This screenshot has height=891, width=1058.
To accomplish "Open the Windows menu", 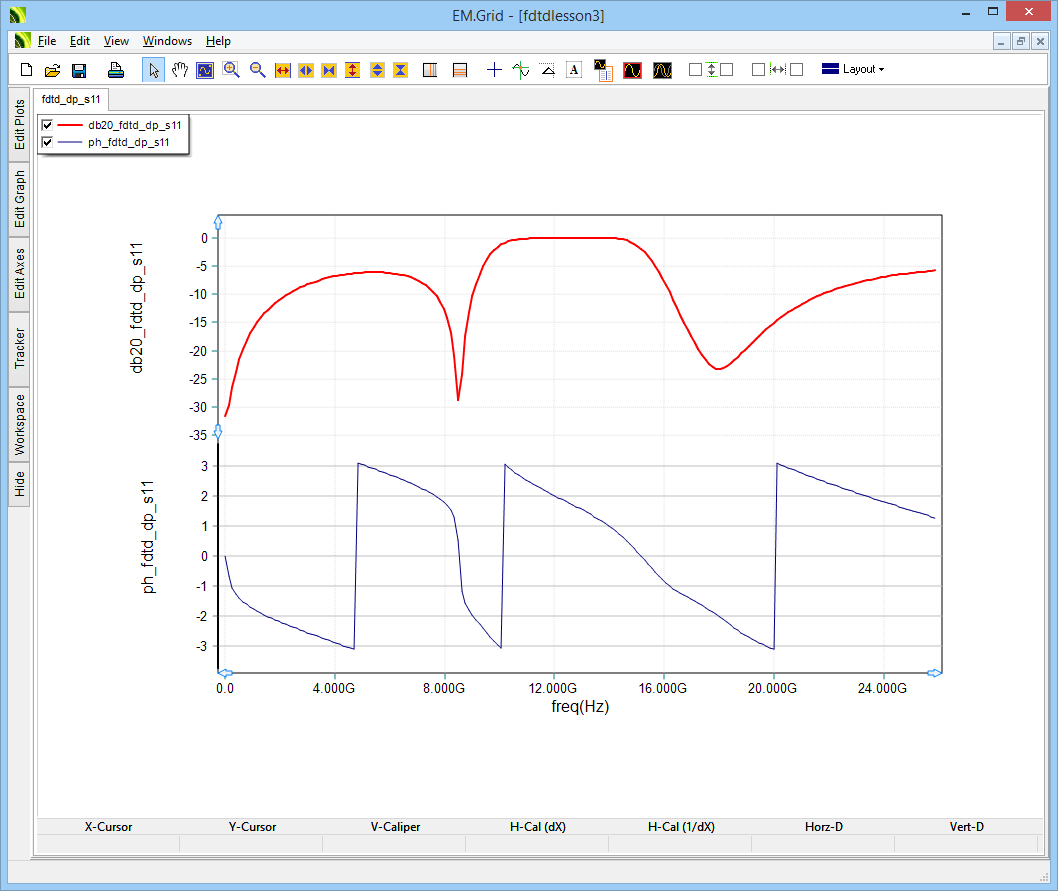I will pos(167,41).
